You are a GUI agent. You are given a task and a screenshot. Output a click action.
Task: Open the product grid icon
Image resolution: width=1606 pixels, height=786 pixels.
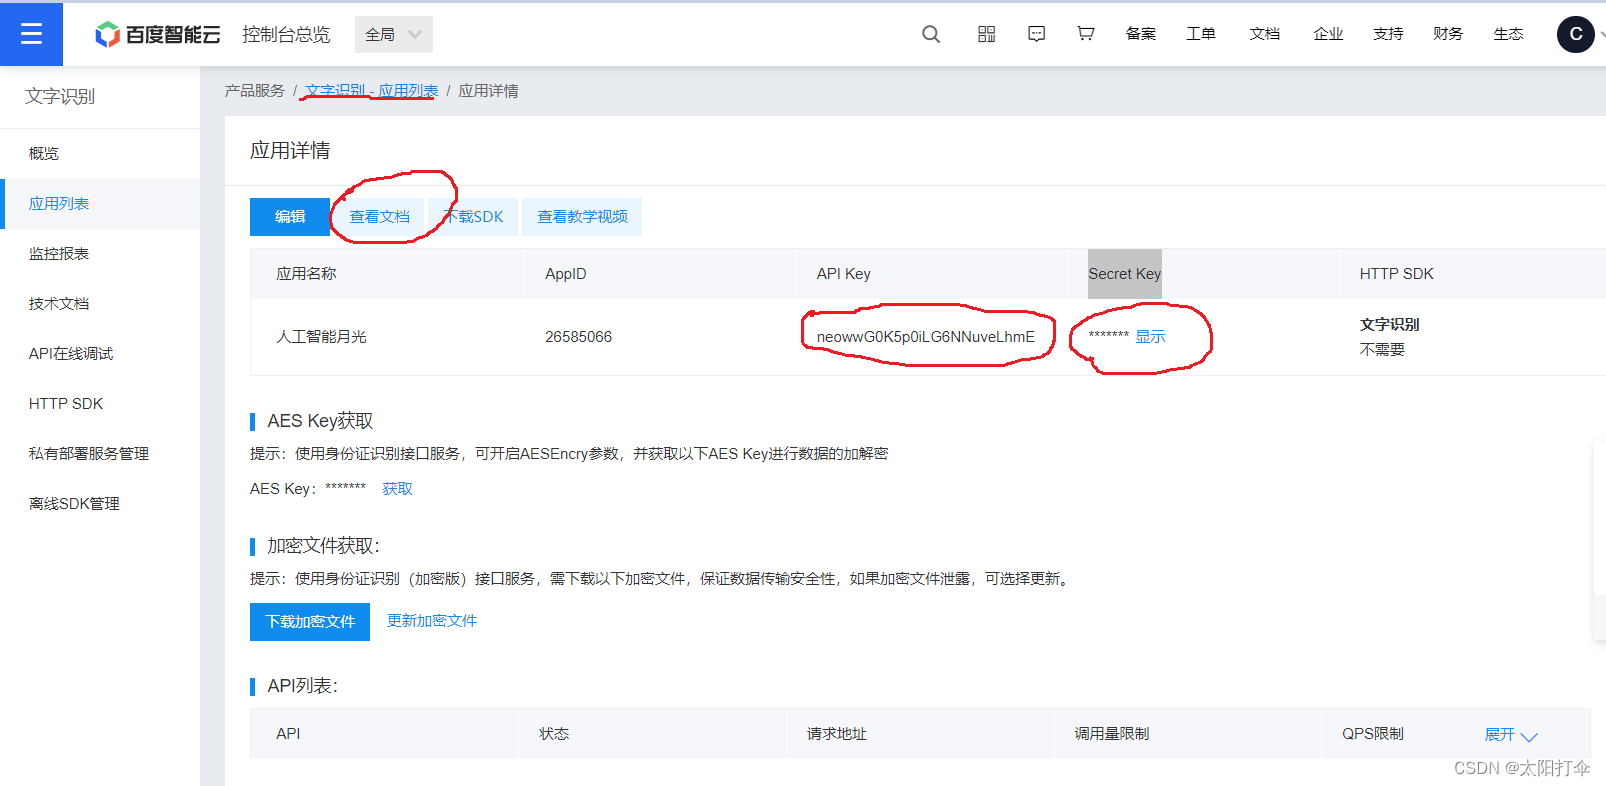(987, 34)
